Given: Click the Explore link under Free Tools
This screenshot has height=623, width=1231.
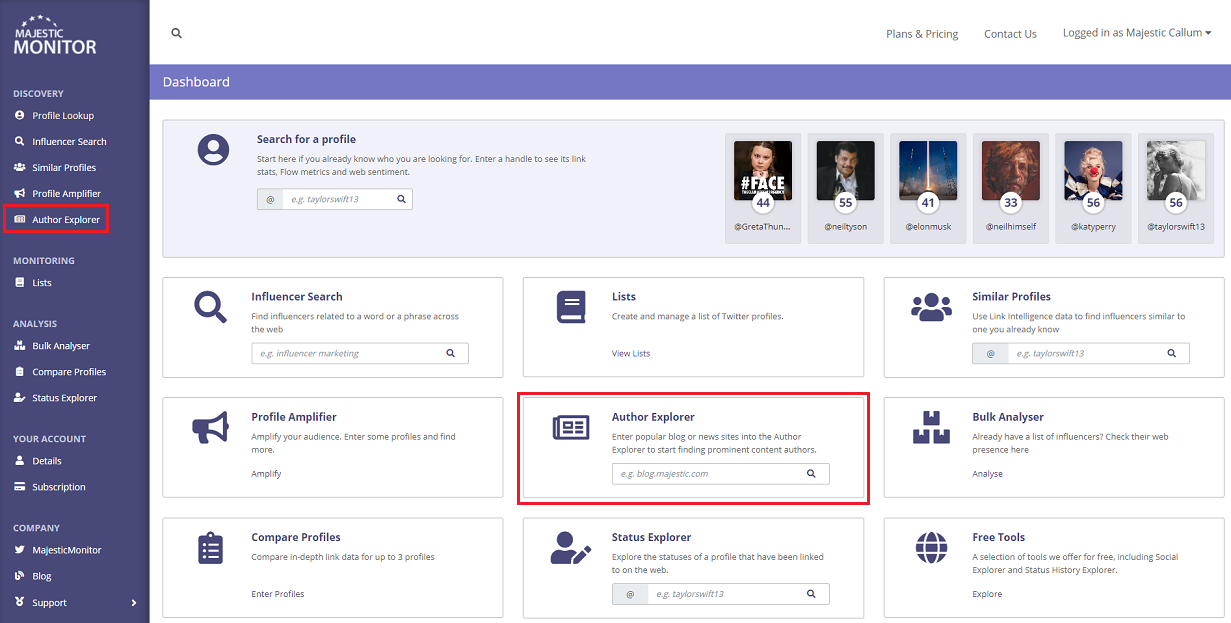Looking at the screenshot, I should click(987, 594).
